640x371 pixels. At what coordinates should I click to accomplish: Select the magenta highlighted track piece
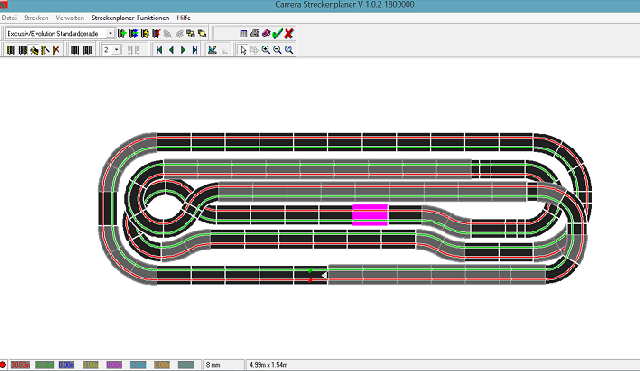(x=370, y=215)
